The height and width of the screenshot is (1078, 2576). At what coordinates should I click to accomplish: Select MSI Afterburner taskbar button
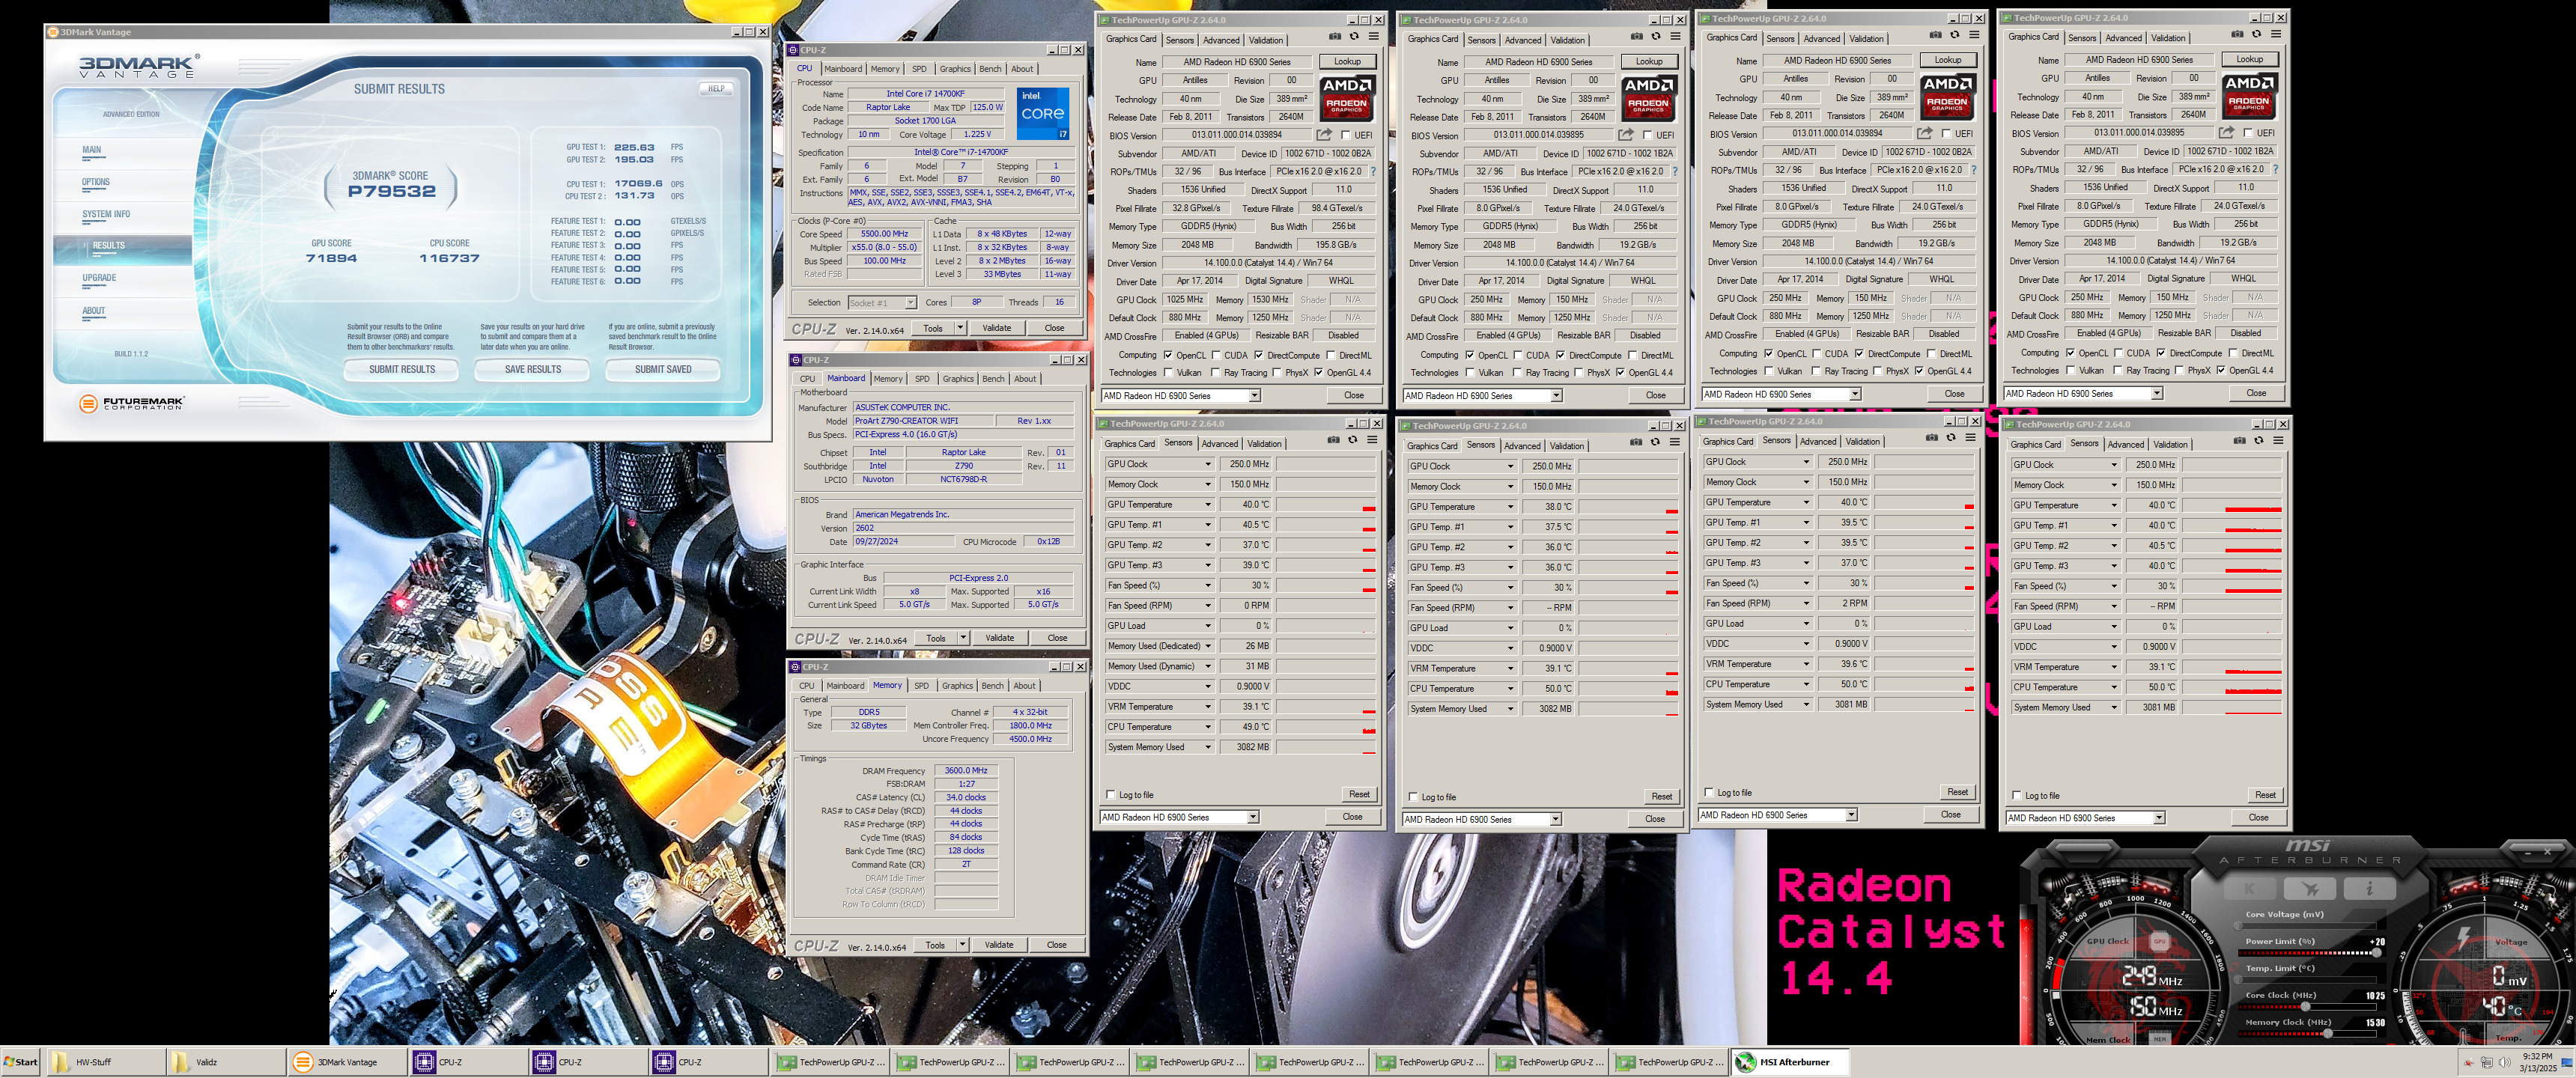[1791, 1062]
